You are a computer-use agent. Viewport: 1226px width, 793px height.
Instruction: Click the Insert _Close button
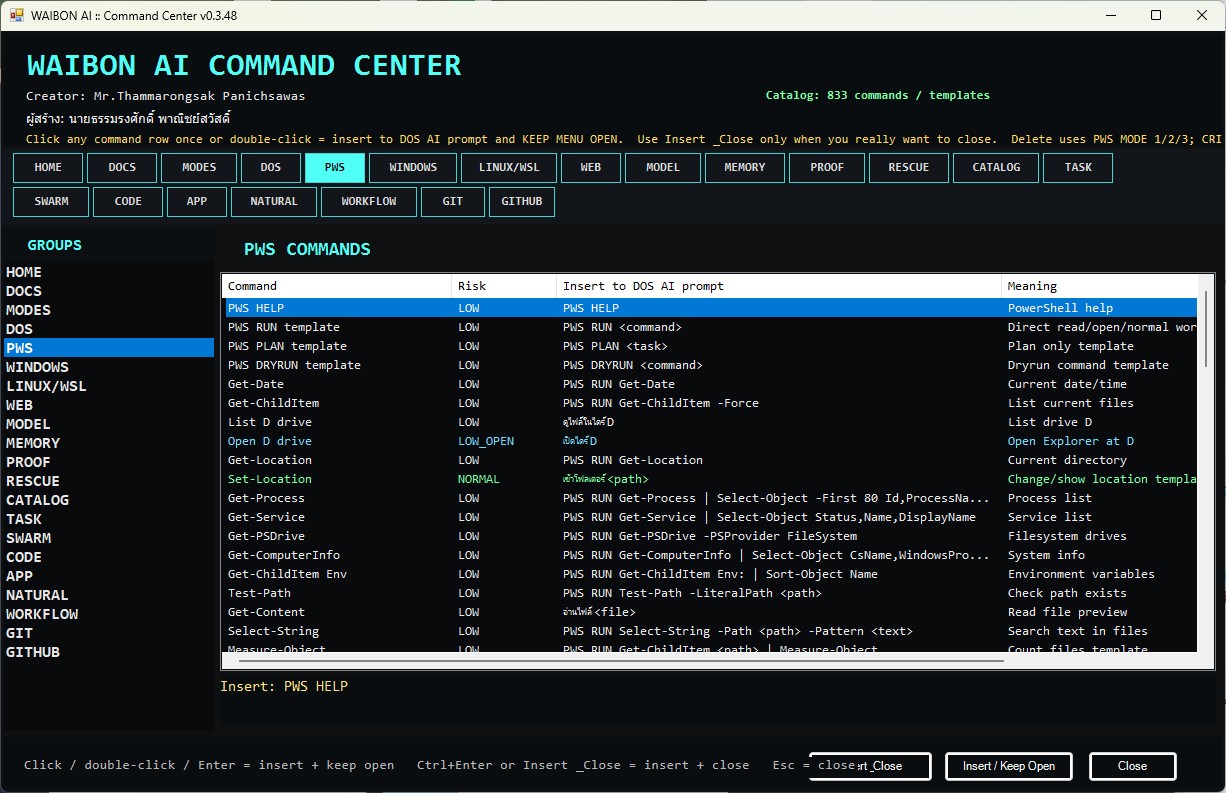870,766
